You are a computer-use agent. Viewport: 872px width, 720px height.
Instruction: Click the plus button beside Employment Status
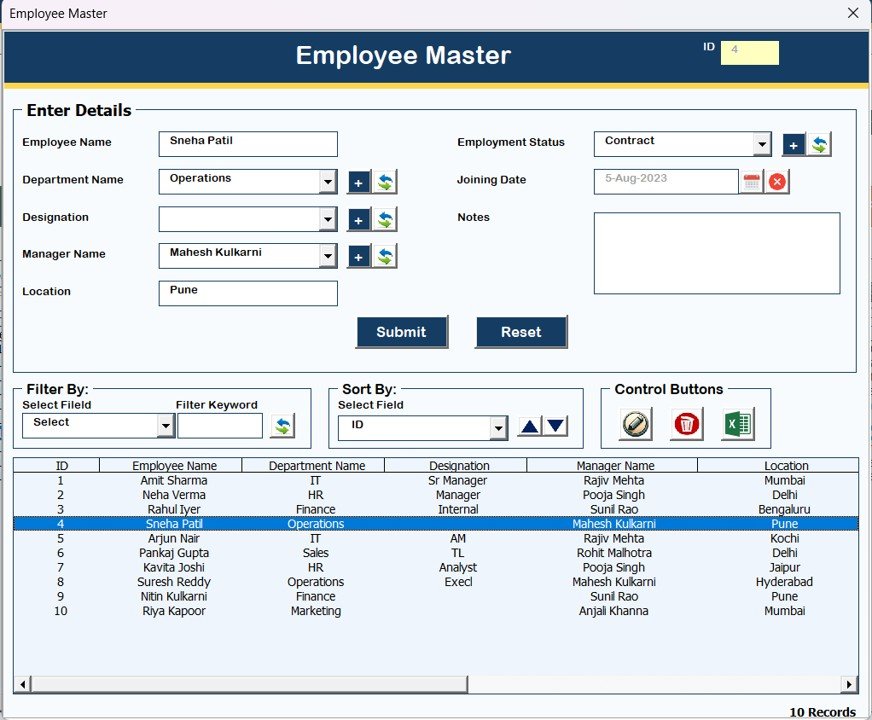(x=793, y=144)
